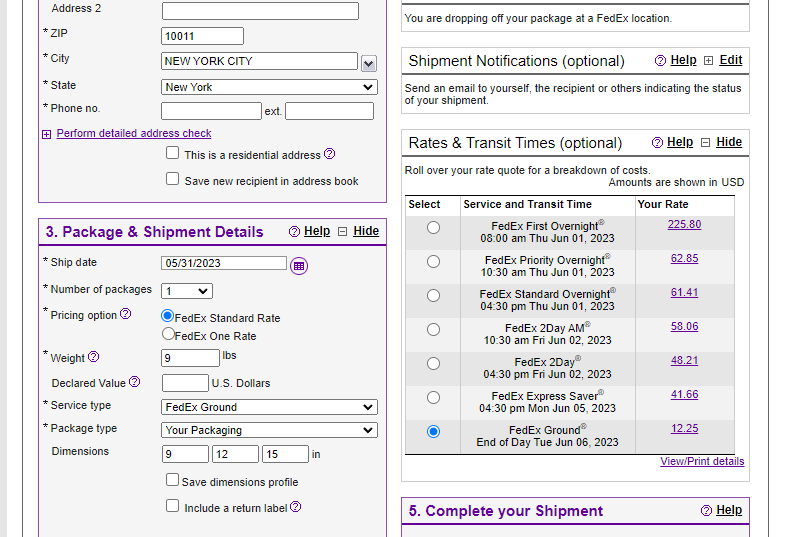
Task: Click help icon in Shipment Notifications header
Action: click(x=660, y=61)
